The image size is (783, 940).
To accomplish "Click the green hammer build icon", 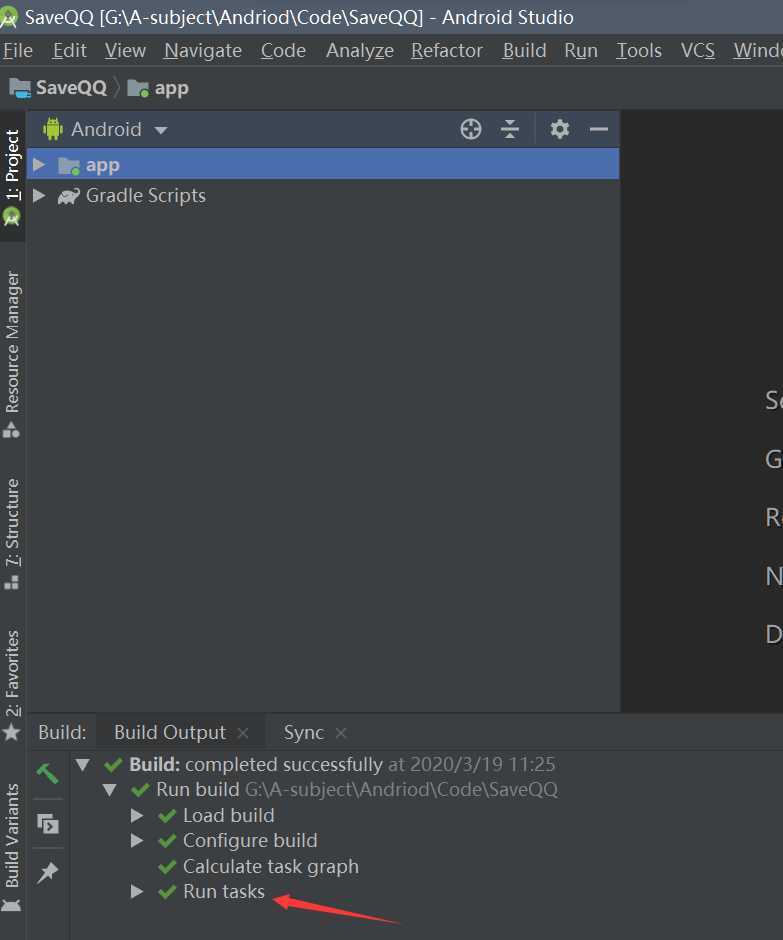I will point(47,773).
